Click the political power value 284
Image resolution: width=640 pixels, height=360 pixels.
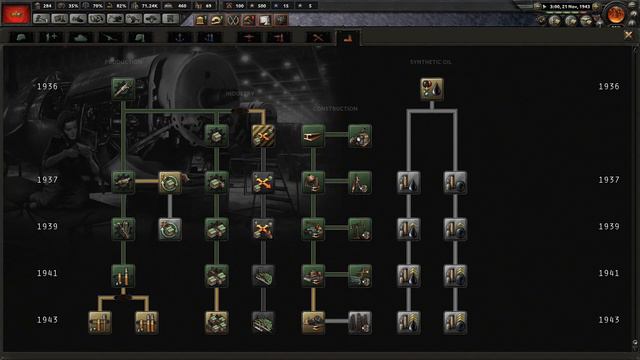(47, 6)
